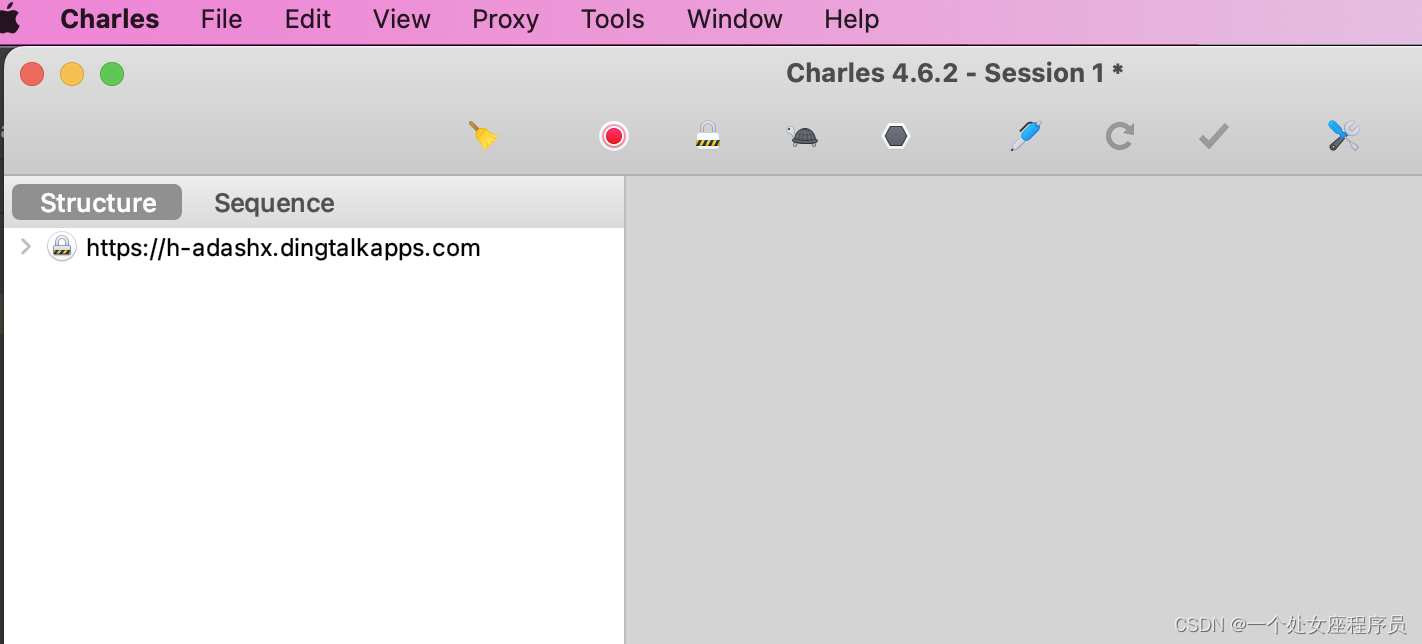Image resolution: width=1422 pixels, height=644 pixels.
Task: Click the Compose pen icon
Action: pos(1026,135)
